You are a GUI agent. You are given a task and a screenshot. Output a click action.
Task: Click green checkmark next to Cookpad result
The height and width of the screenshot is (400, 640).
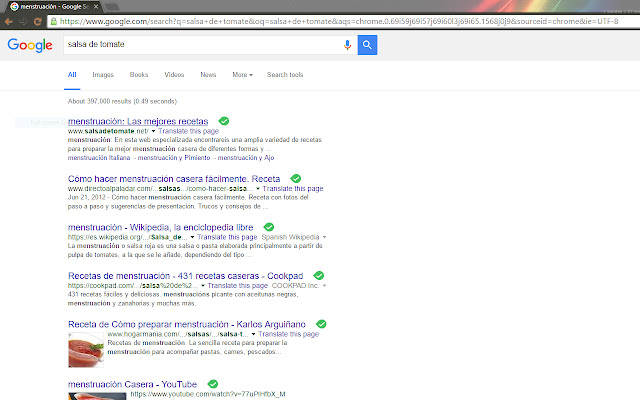point(319,276)
